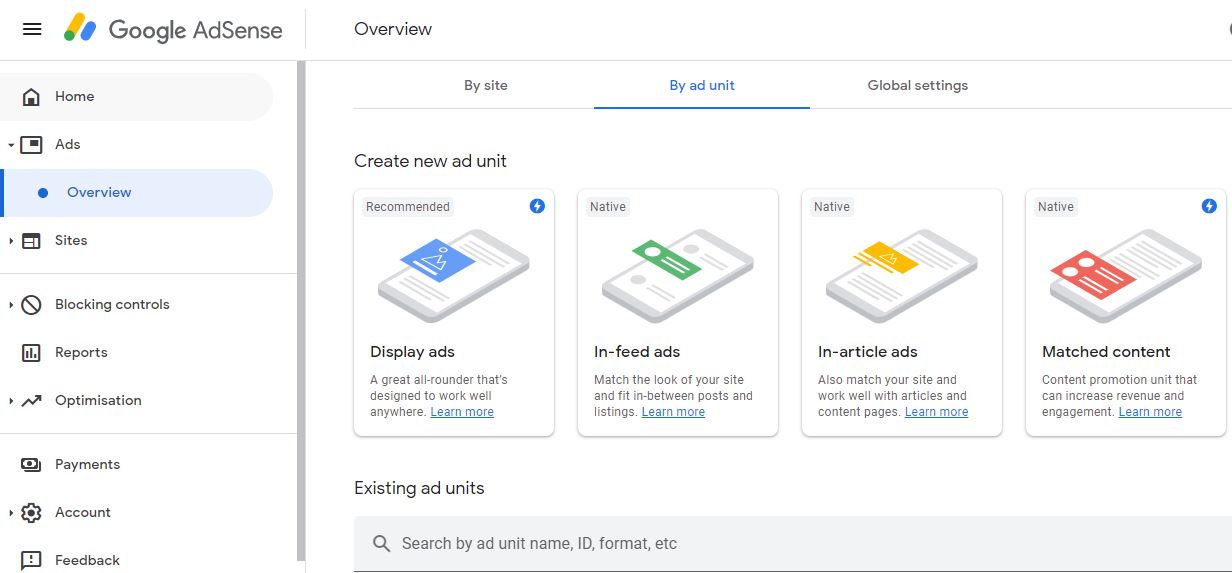Screen dimensions: 1232x573
Task: Click the search magnifier icon for ad units
Action: (x=381, y=544)
